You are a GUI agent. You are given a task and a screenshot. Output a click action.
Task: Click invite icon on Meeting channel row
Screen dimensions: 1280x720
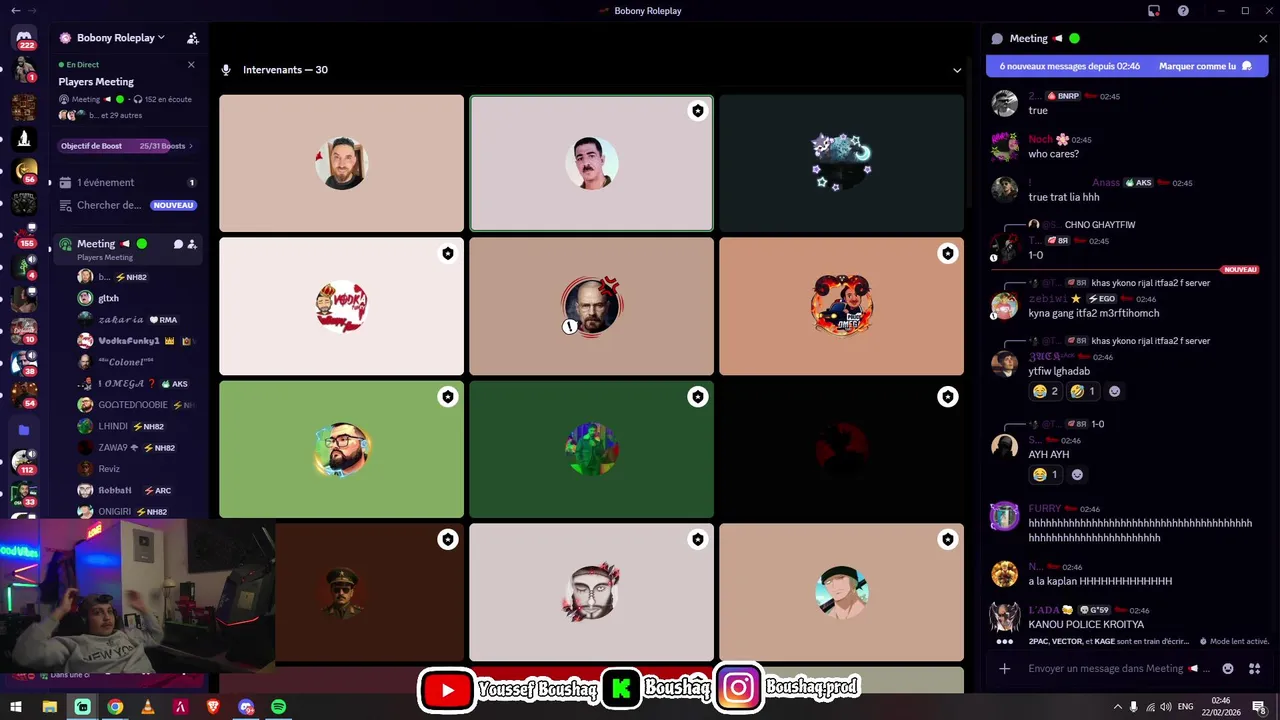click(x=192, y=244)
